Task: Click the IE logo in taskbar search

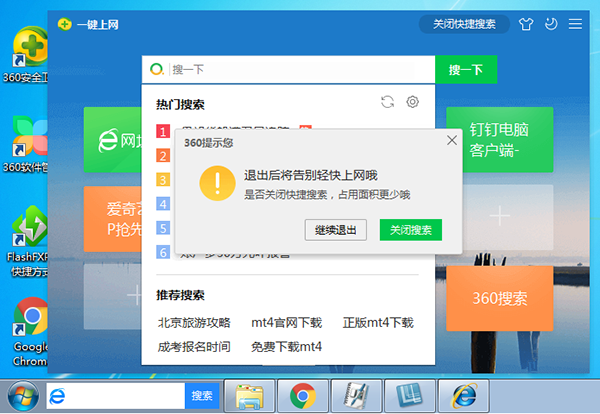Action: click(57, 396)
